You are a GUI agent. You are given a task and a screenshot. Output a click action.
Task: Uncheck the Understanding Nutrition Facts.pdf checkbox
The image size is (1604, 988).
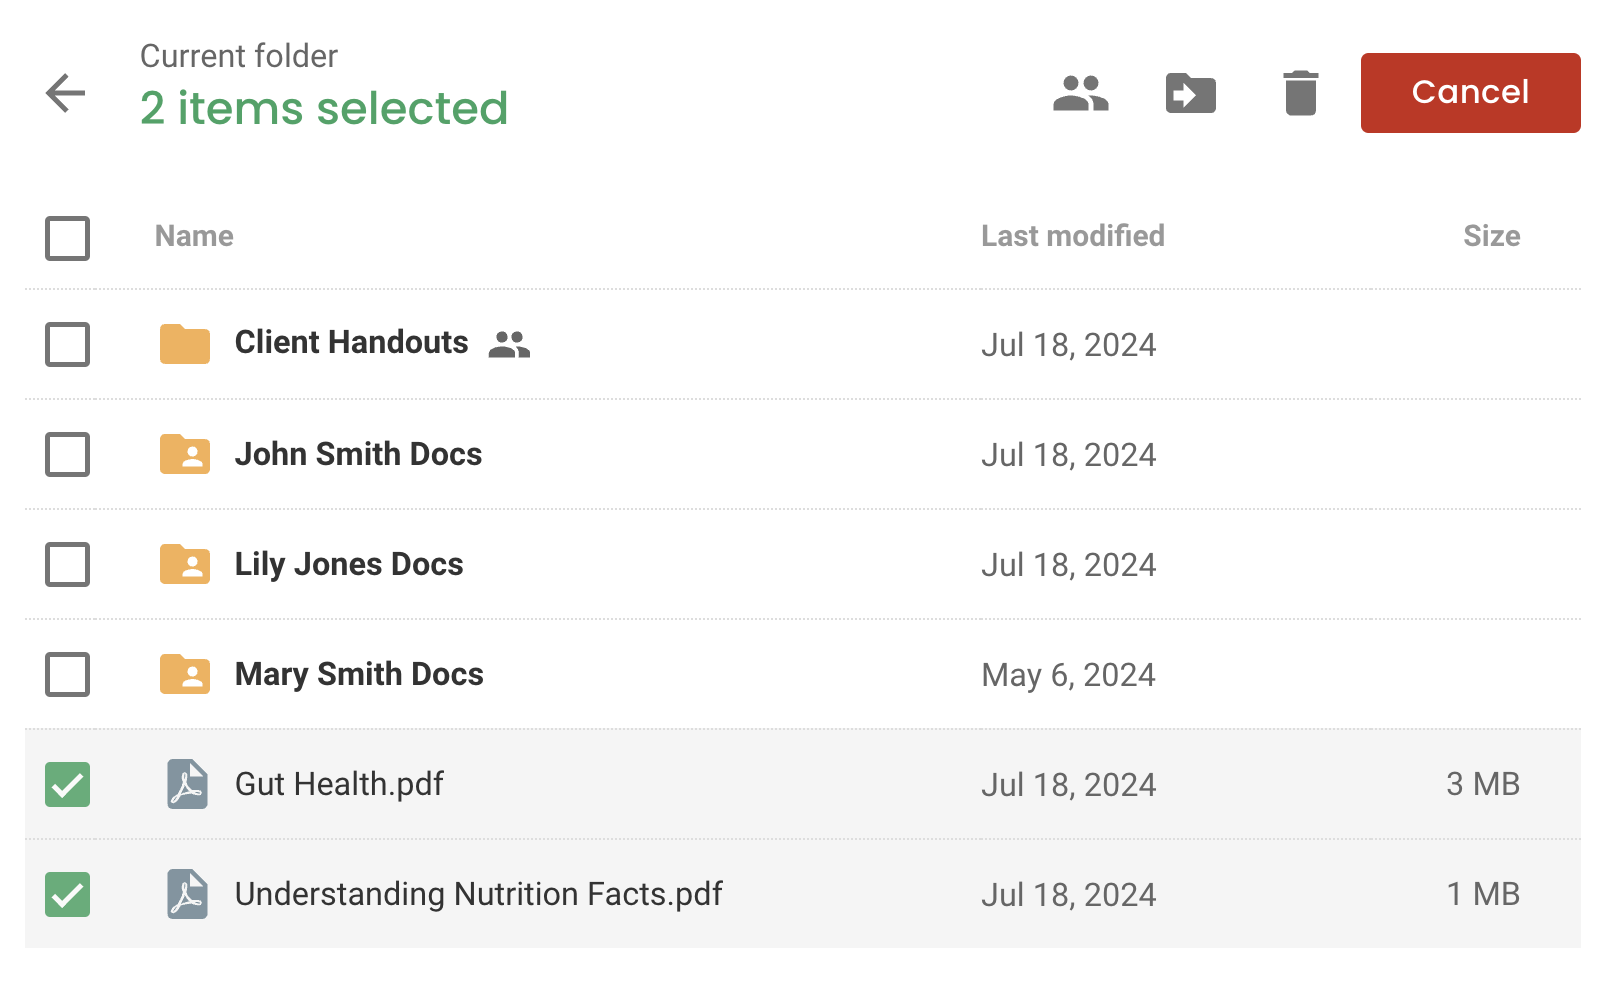[x=67, y=894]
